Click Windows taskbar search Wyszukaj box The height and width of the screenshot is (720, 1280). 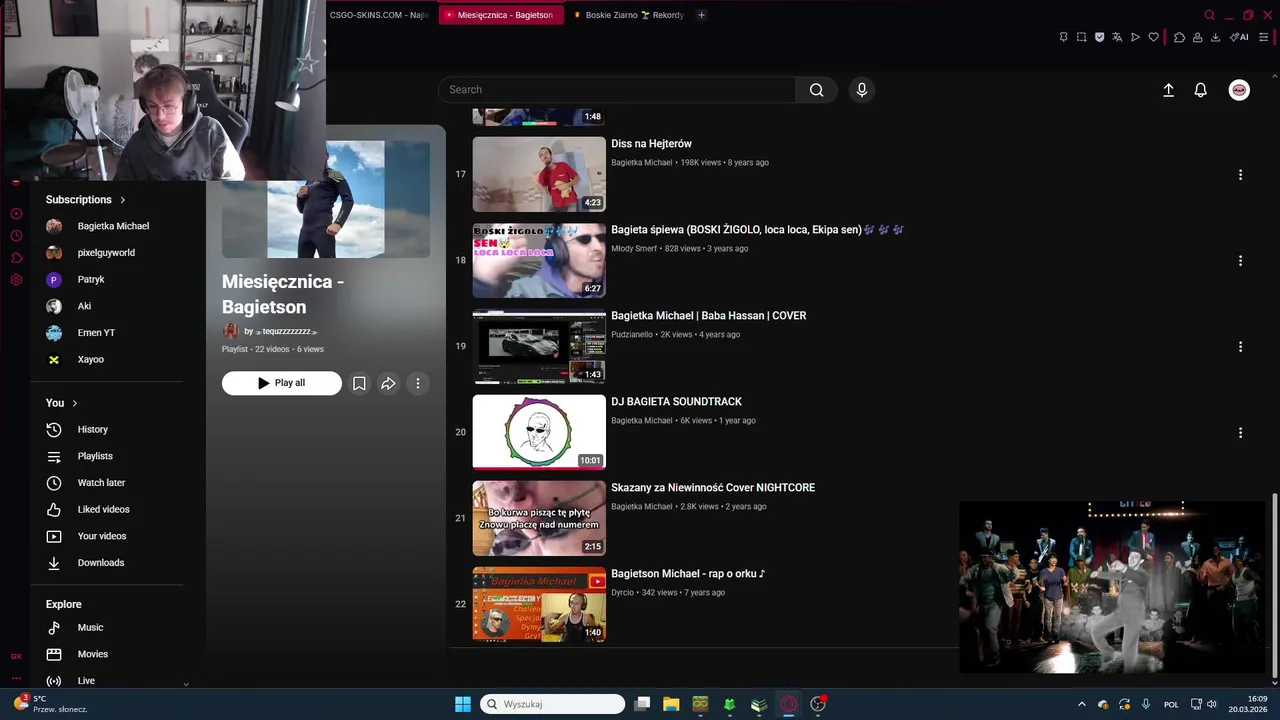pos(552,704)
